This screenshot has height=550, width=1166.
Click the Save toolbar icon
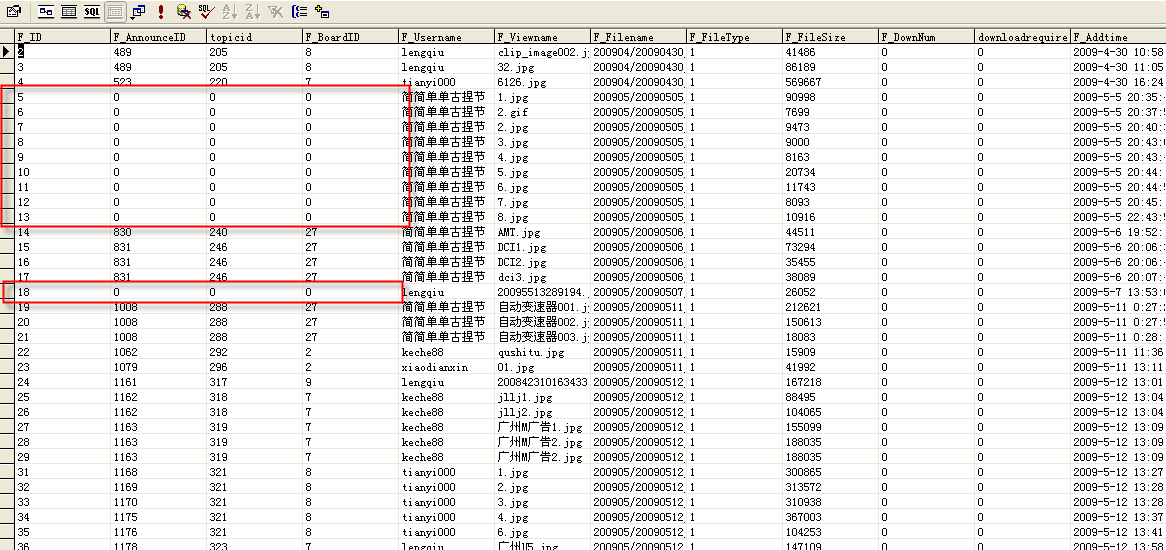click(x=13, y=11)
